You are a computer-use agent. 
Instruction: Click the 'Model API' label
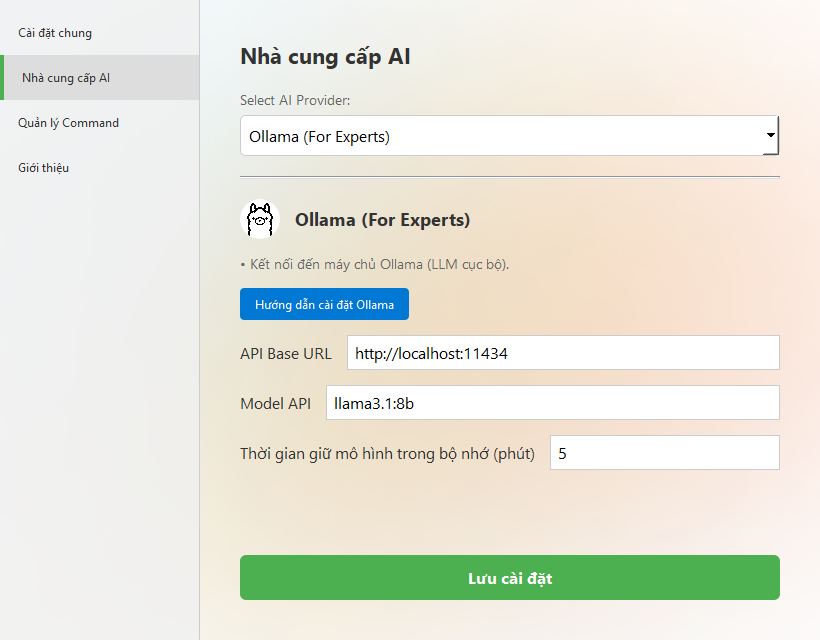(x=275, y=404)
